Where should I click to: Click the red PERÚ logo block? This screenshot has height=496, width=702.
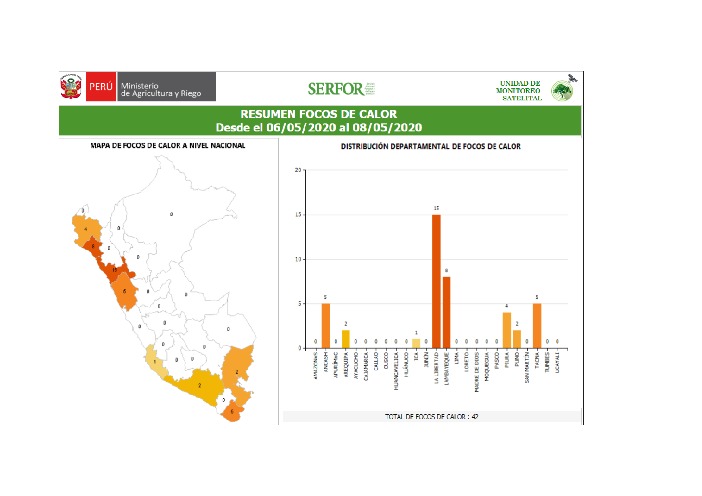(100, 87)
